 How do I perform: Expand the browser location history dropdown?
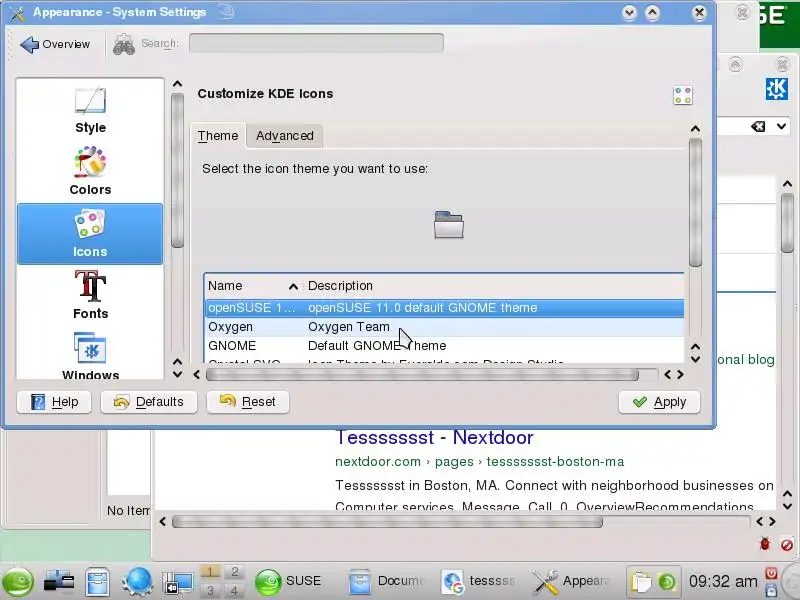click(x=782, y=126)
